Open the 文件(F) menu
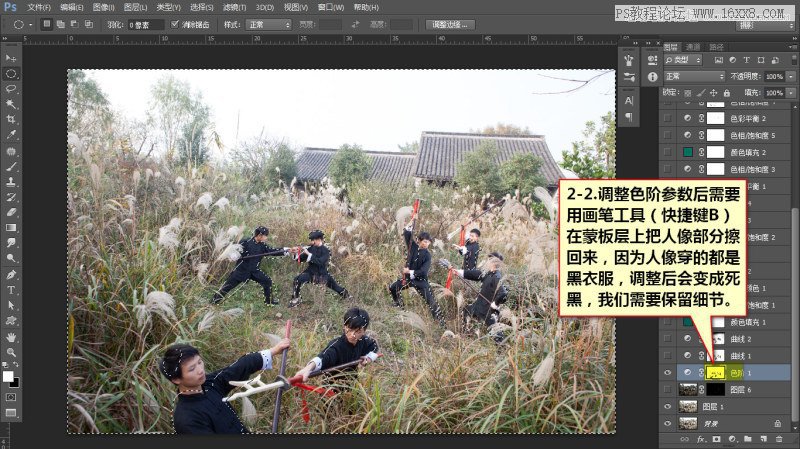The image size is (800, 449). [x=39, y=8]
